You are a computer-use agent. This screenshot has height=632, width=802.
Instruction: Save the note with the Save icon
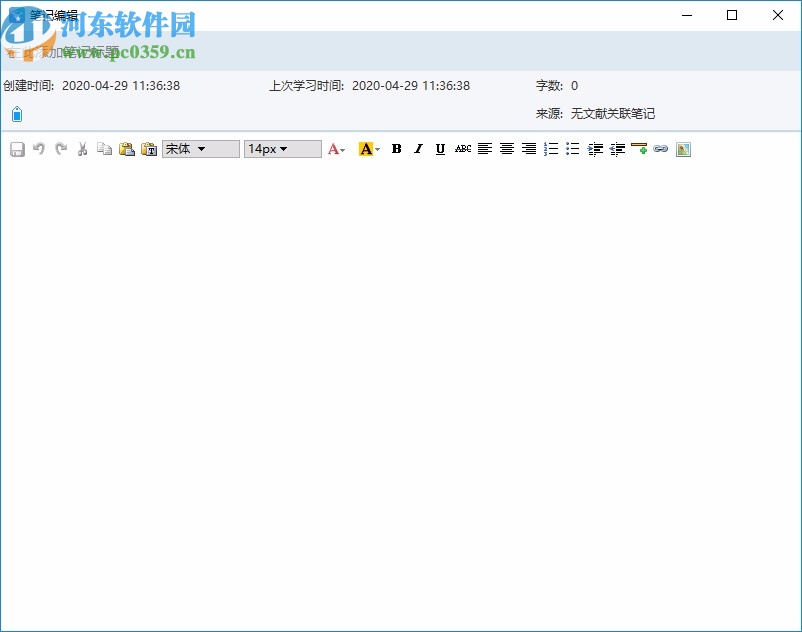click(x=17, y=149)
